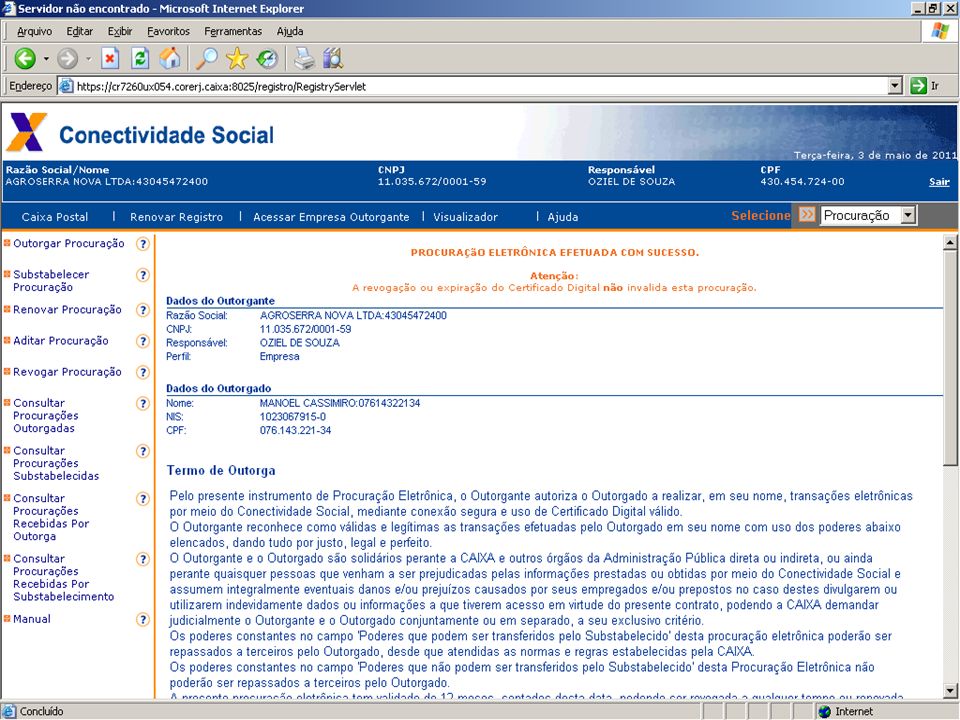Select Substabelecer Procuração in the sidebar
The height and width of the screenshot is (720, 960).
(51, 280)
